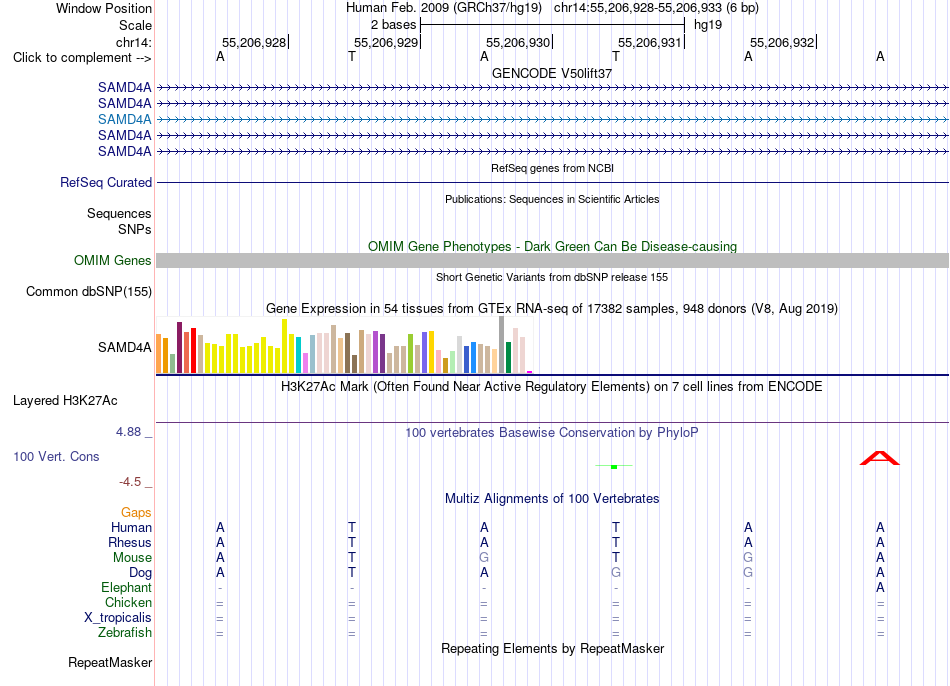
Task: Click 'RefSeq genes from NCBI' track title
Action: 552,168
